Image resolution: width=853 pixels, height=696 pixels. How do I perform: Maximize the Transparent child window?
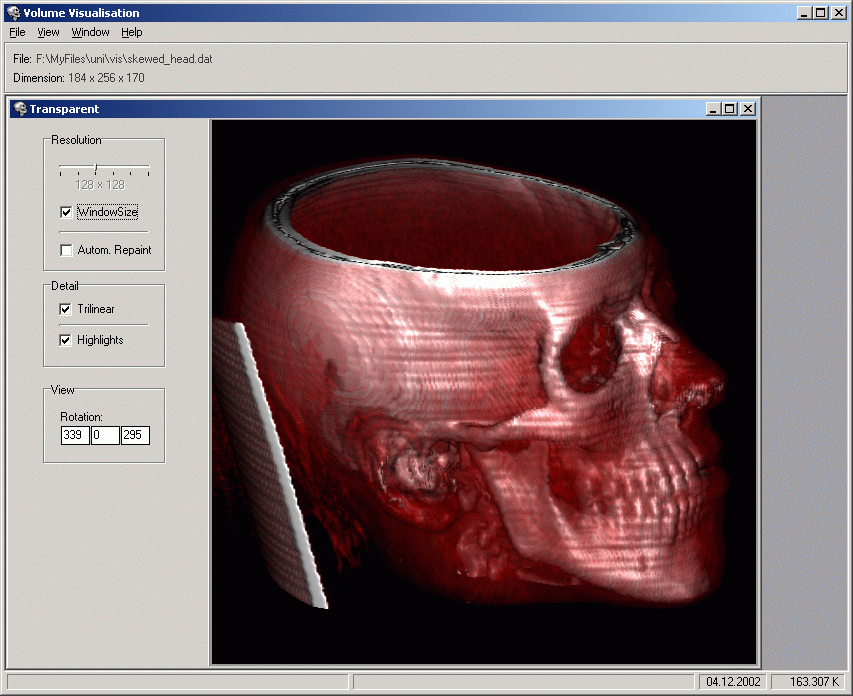[730, 109]
